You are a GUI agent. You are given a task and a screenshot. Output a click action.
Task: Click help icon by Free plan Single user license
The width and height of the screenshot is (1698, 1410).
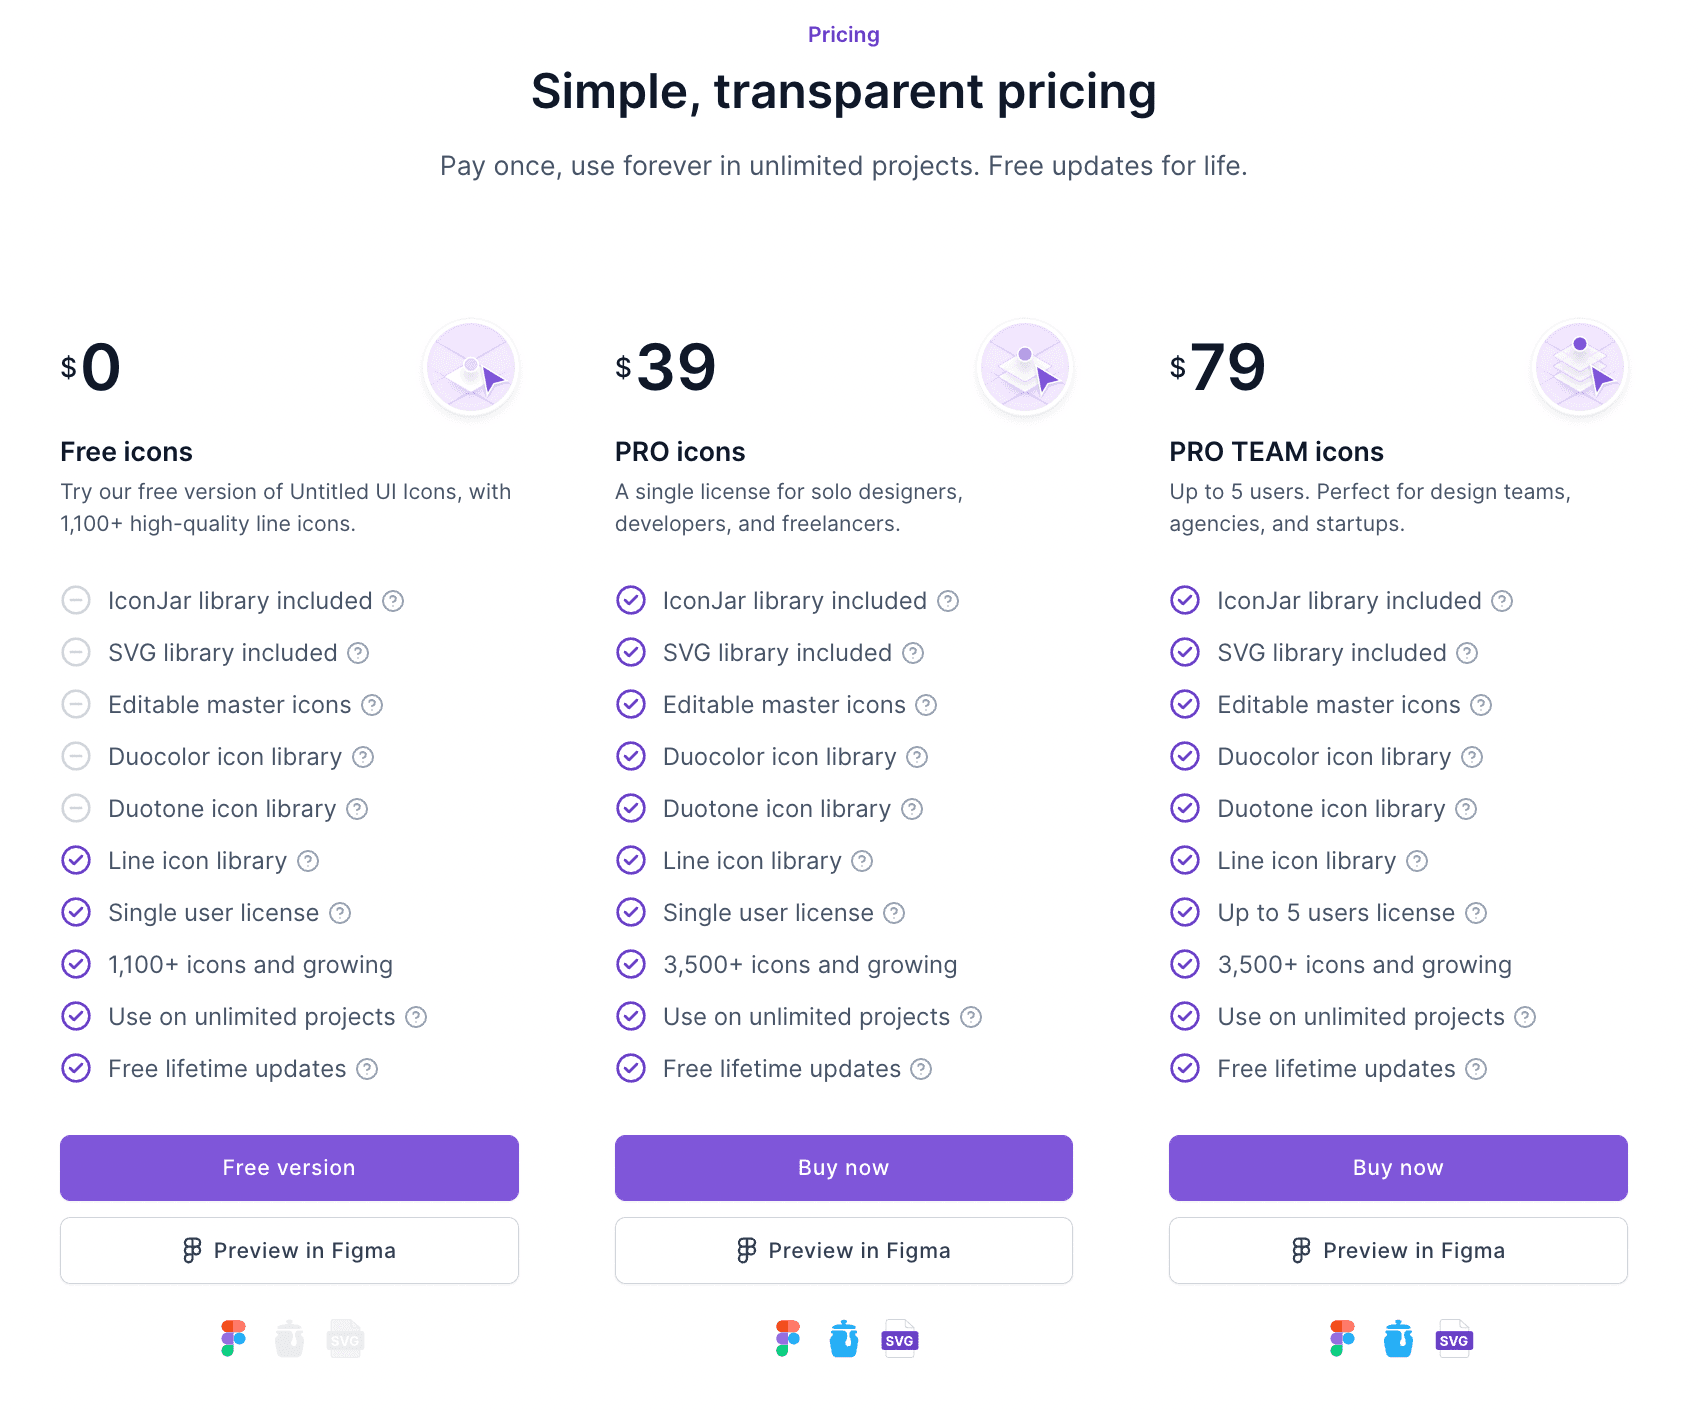coord(340,913)
